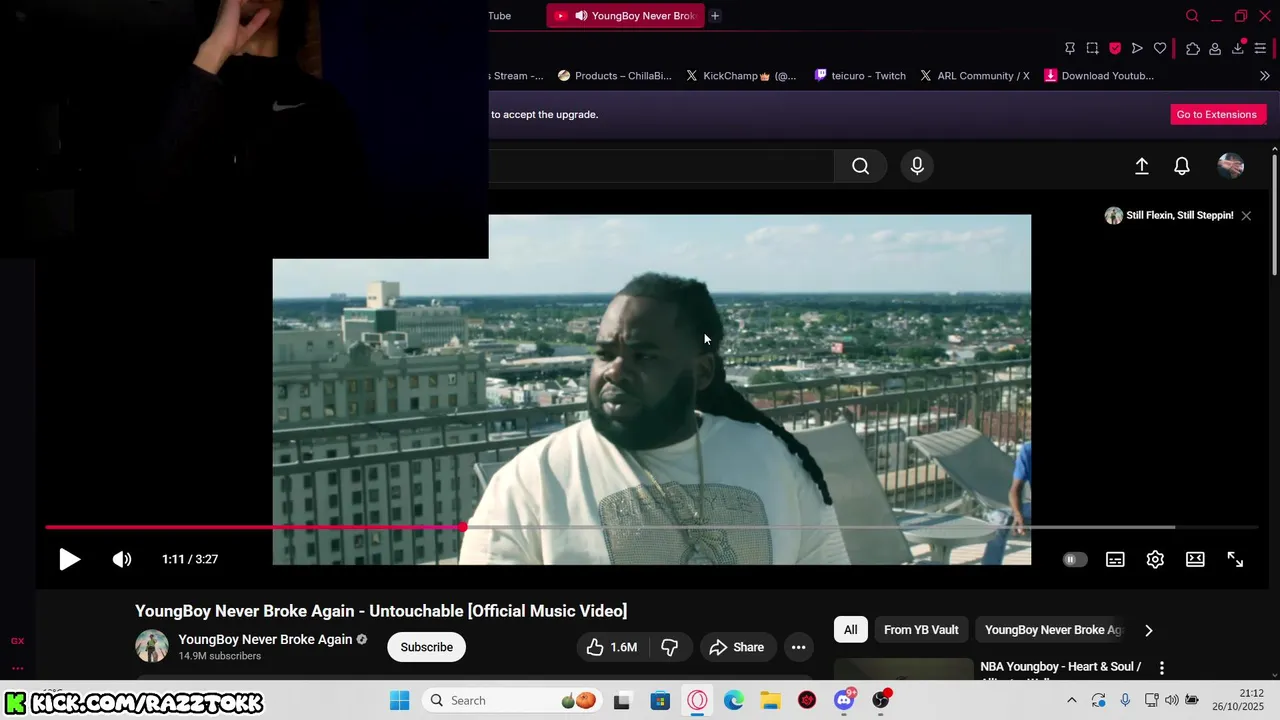Dislike the Untouchable video
1280x720 pixels.
click(670, 647)
